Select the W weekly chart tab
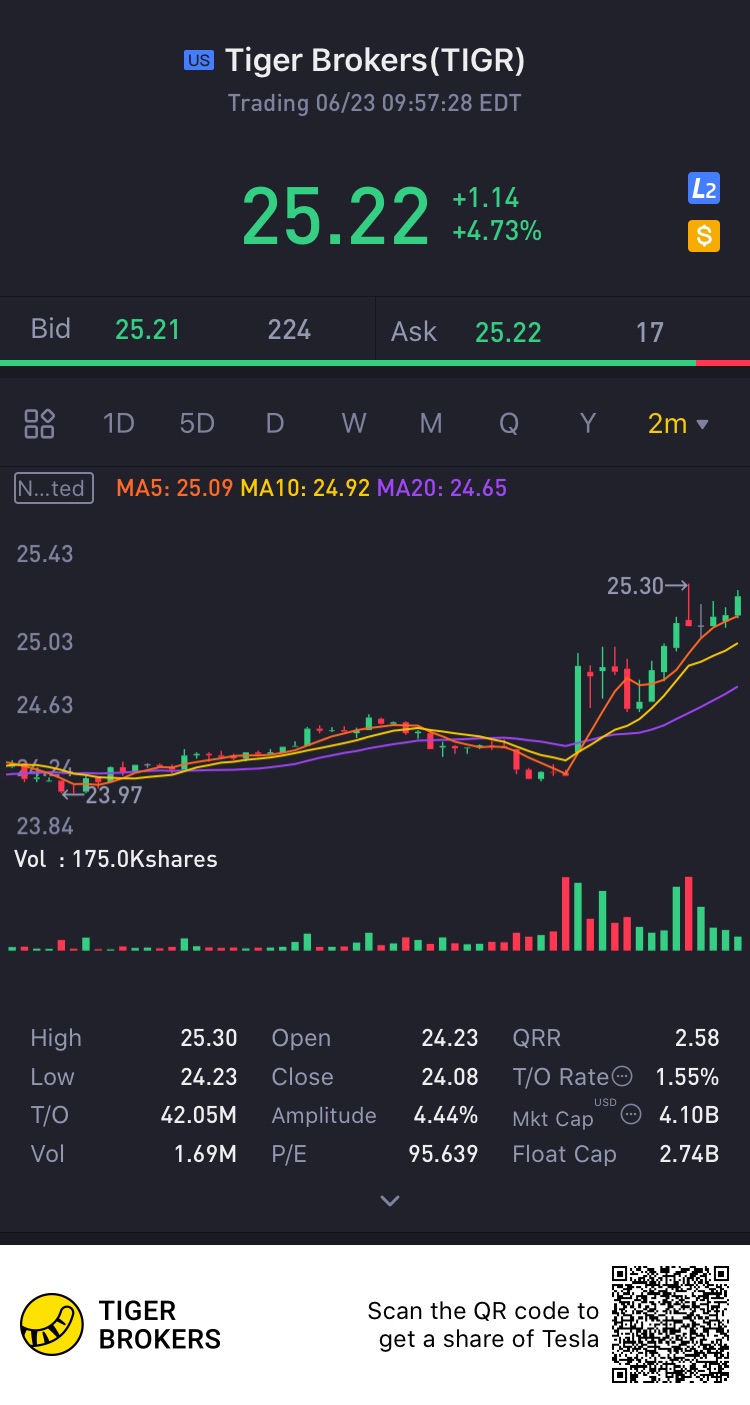 tap(353, 423)
